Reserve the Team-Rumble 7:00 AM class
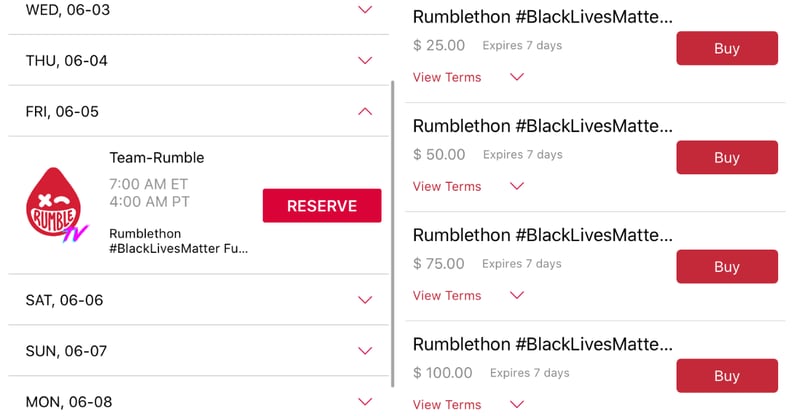Screen dimensions: 792x416 [x=322, y=205]
